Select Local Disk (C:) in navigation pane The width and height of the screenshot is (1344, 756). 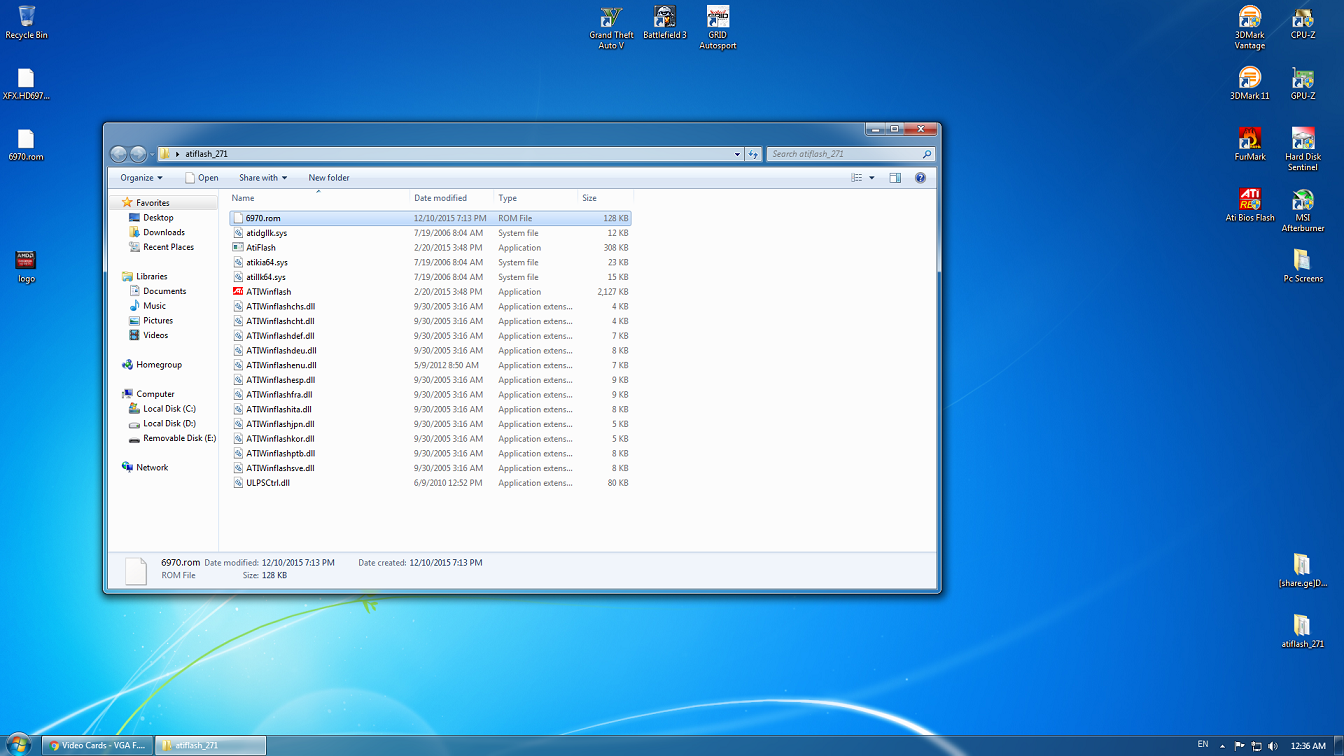[x=169, y=409]
